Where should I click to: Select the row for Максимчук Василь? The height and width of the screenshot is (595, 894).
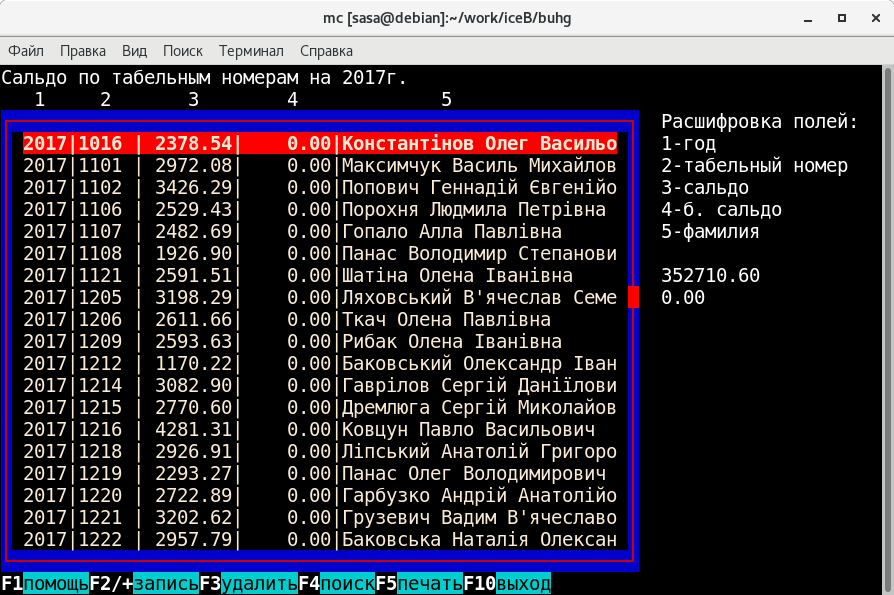pyautogui.click(x=320, y=165)
